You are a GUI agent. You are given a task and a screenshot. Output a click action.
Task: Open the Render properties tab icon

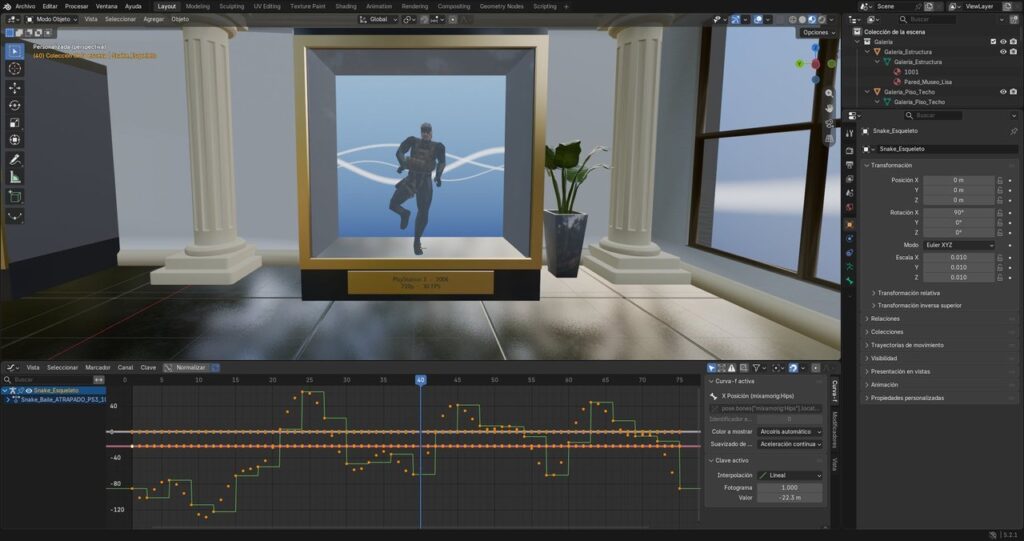coord(850,151)
